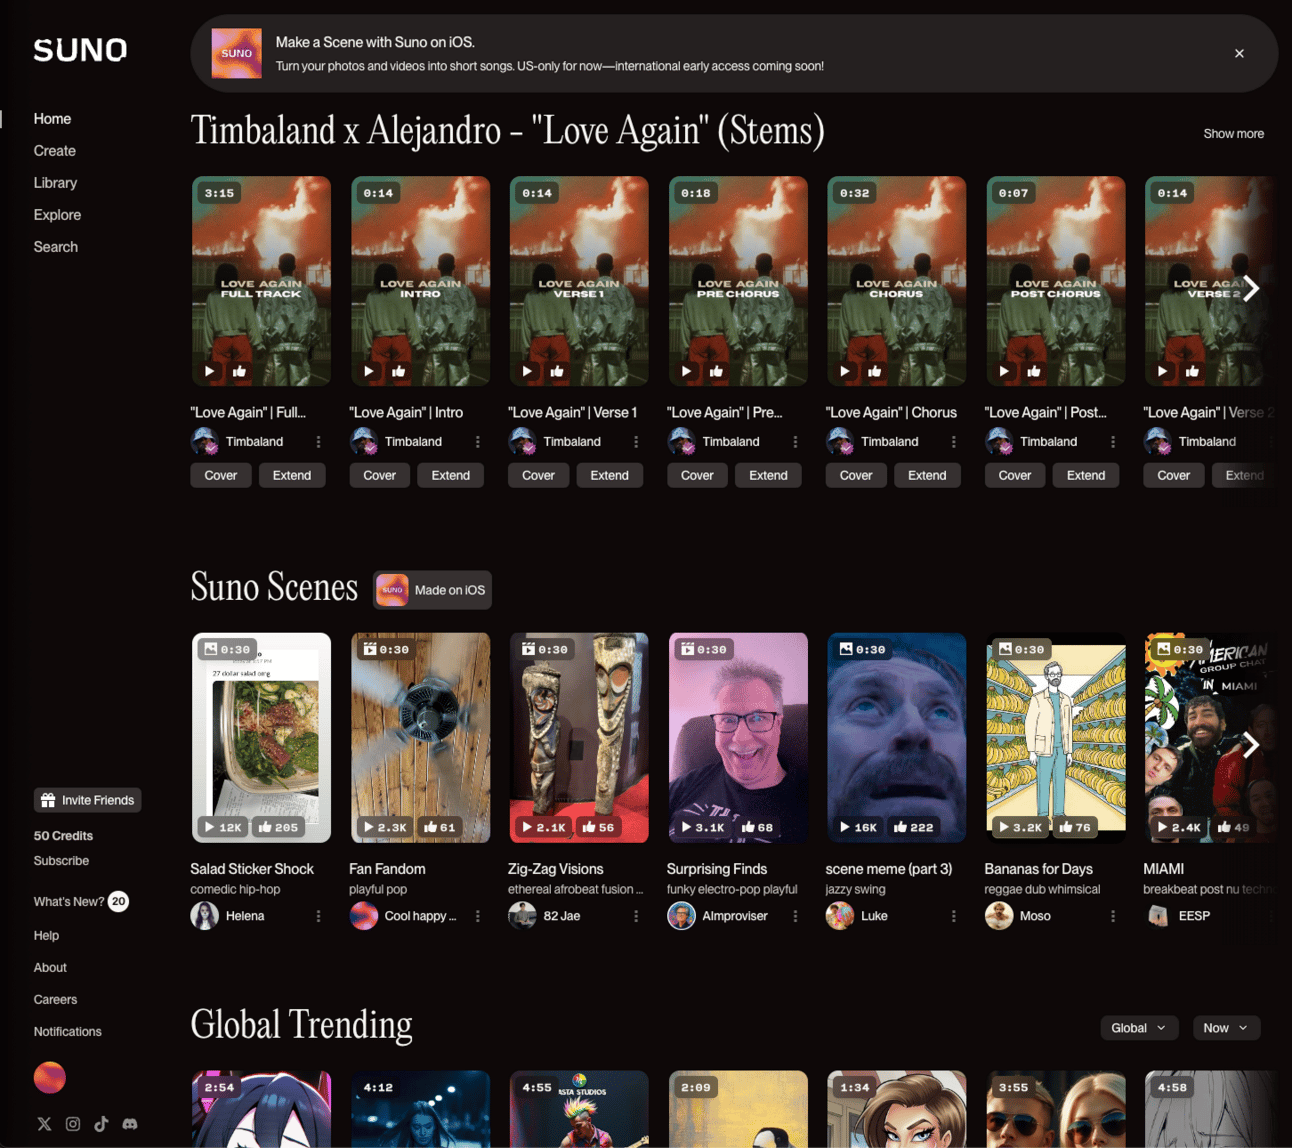Open the scene meme (part 3) thumbnail

(897, 737)
